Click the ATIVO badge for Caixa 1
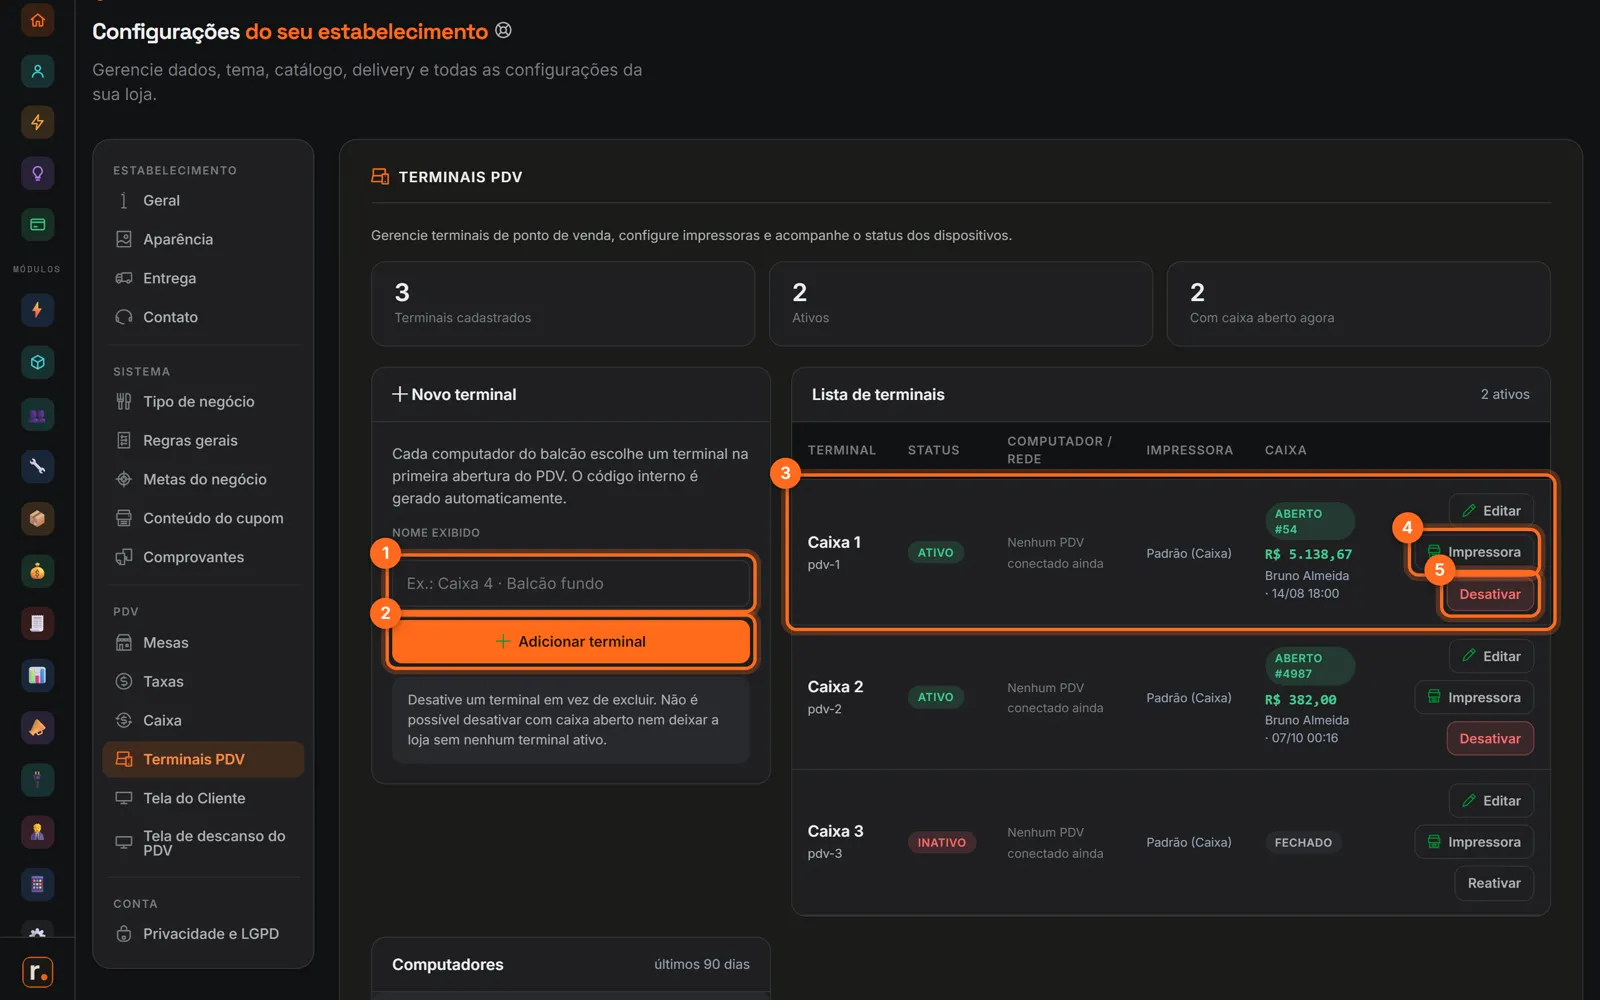 (x=935, y=553)
